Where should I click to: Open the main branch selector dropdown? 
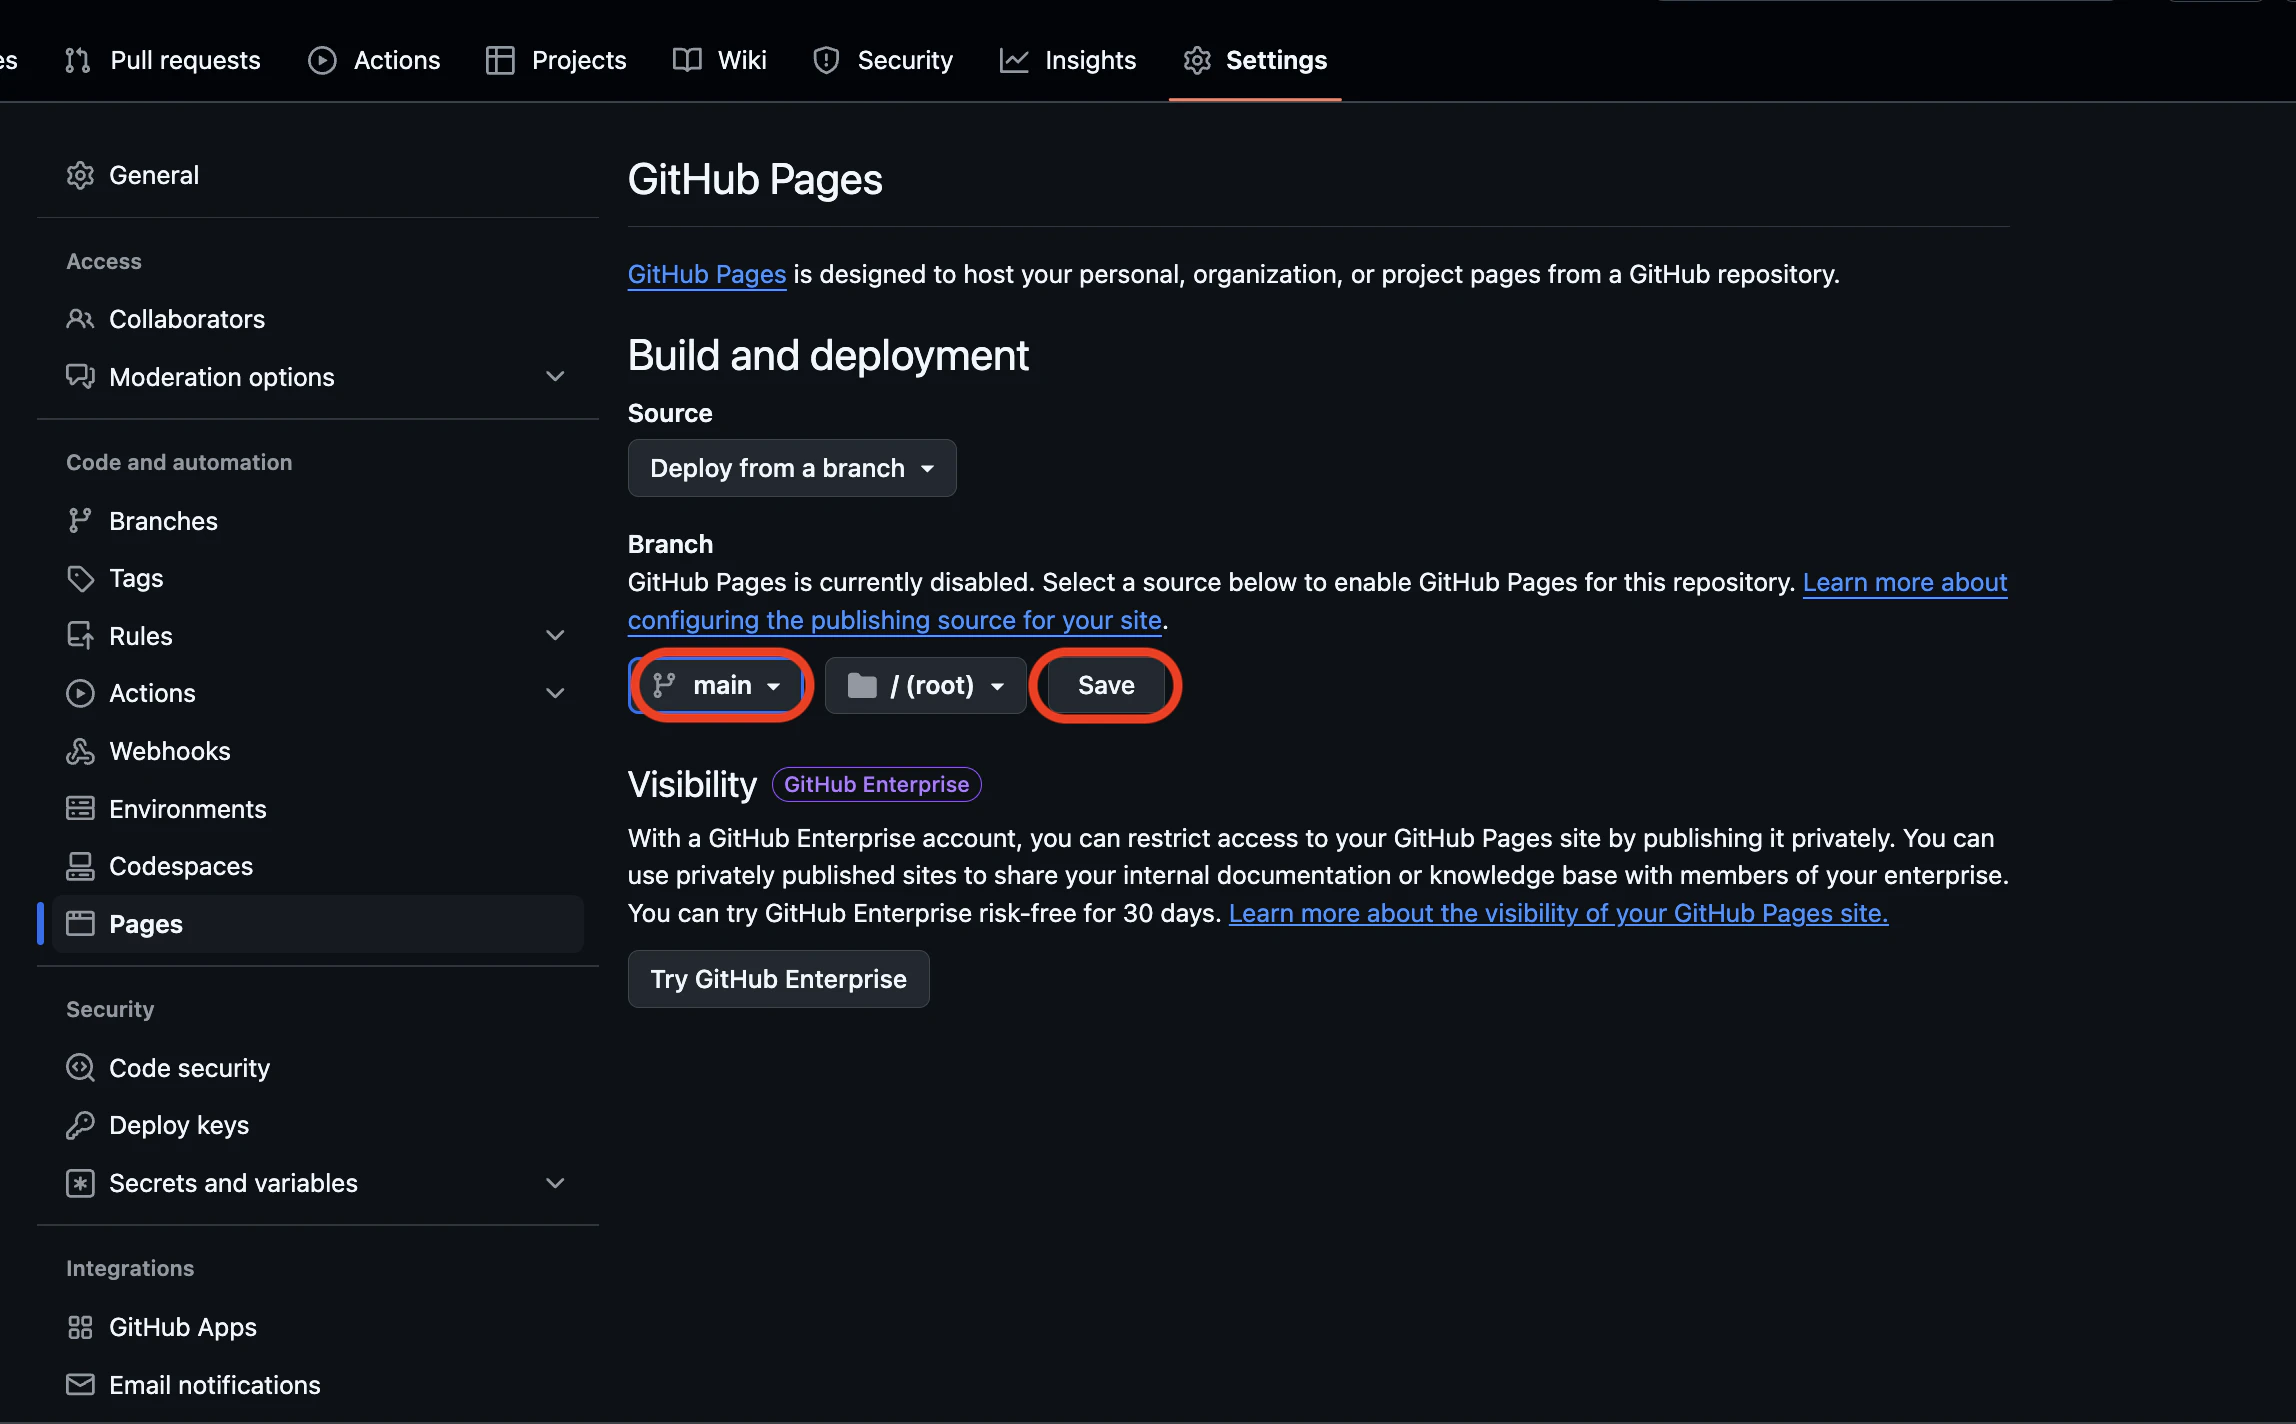tap(716, 685)
